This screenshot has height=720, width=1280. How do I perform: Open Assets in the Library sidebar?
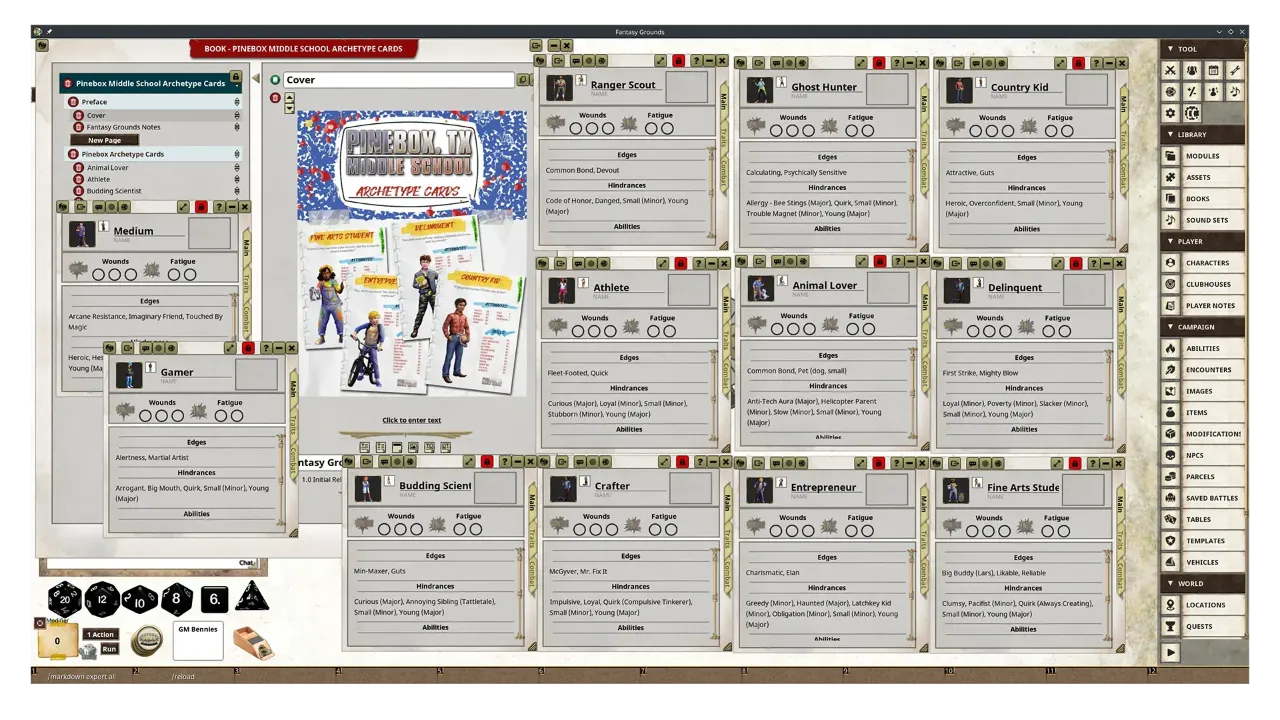1204,177
